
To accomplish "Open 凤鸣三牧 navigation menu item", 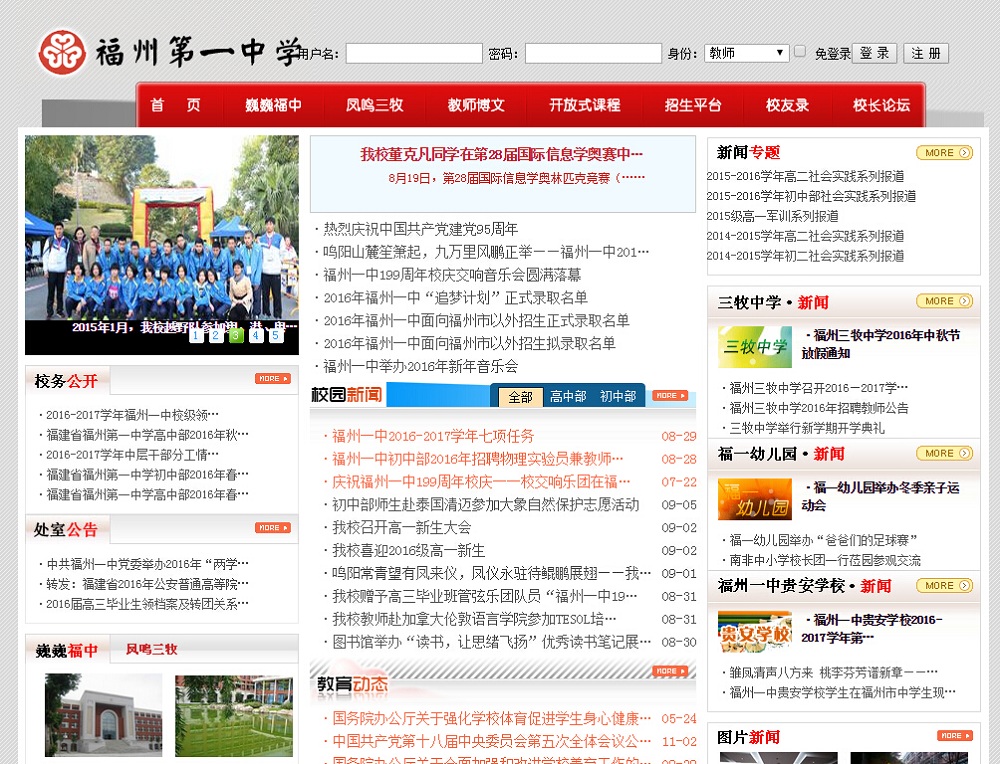I will tap(374, 105).
